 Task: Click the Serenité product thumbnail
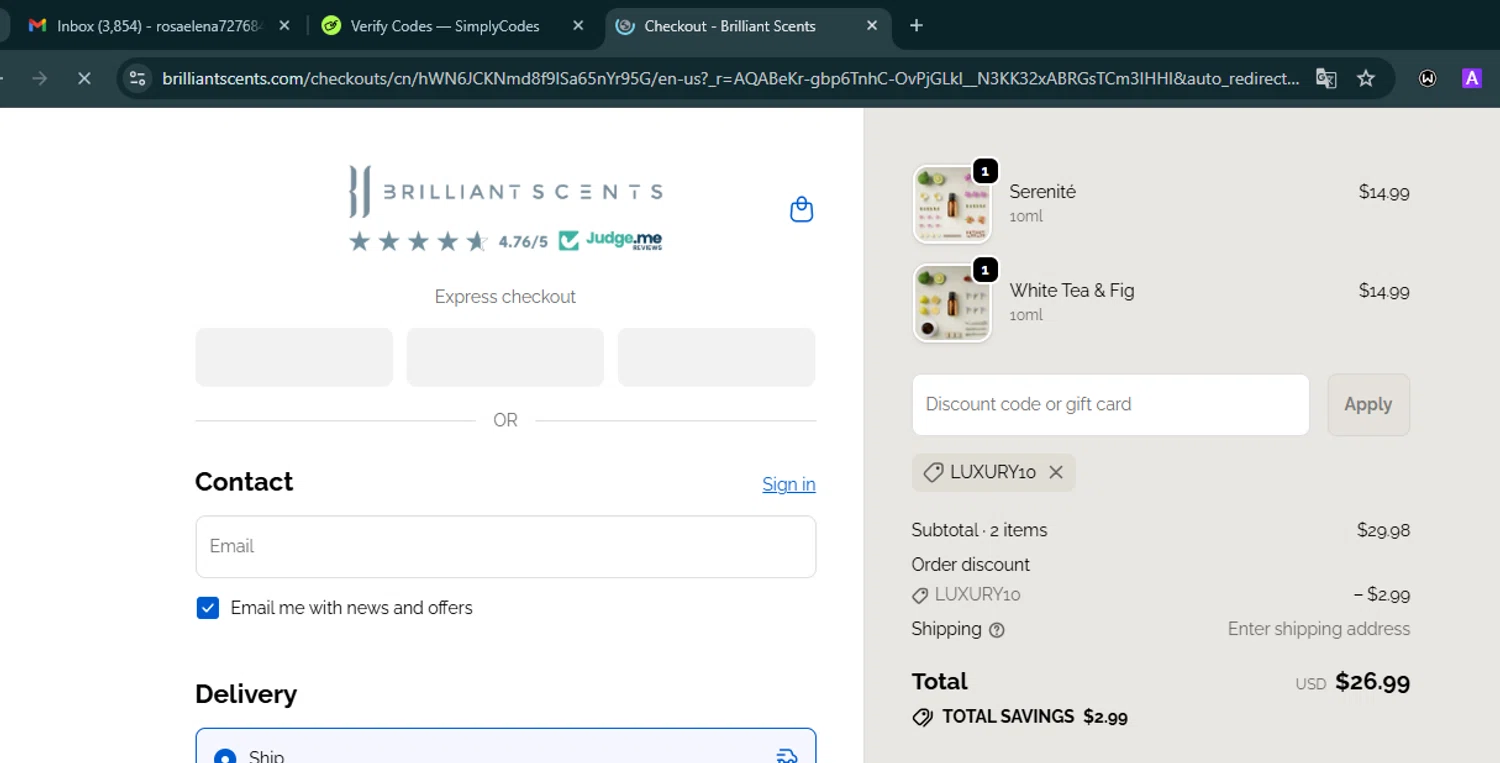pos(952,204)
